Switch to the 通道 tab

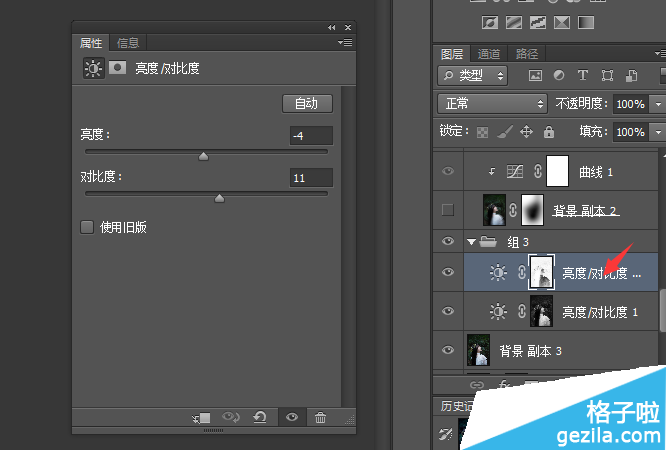point(489,54)
